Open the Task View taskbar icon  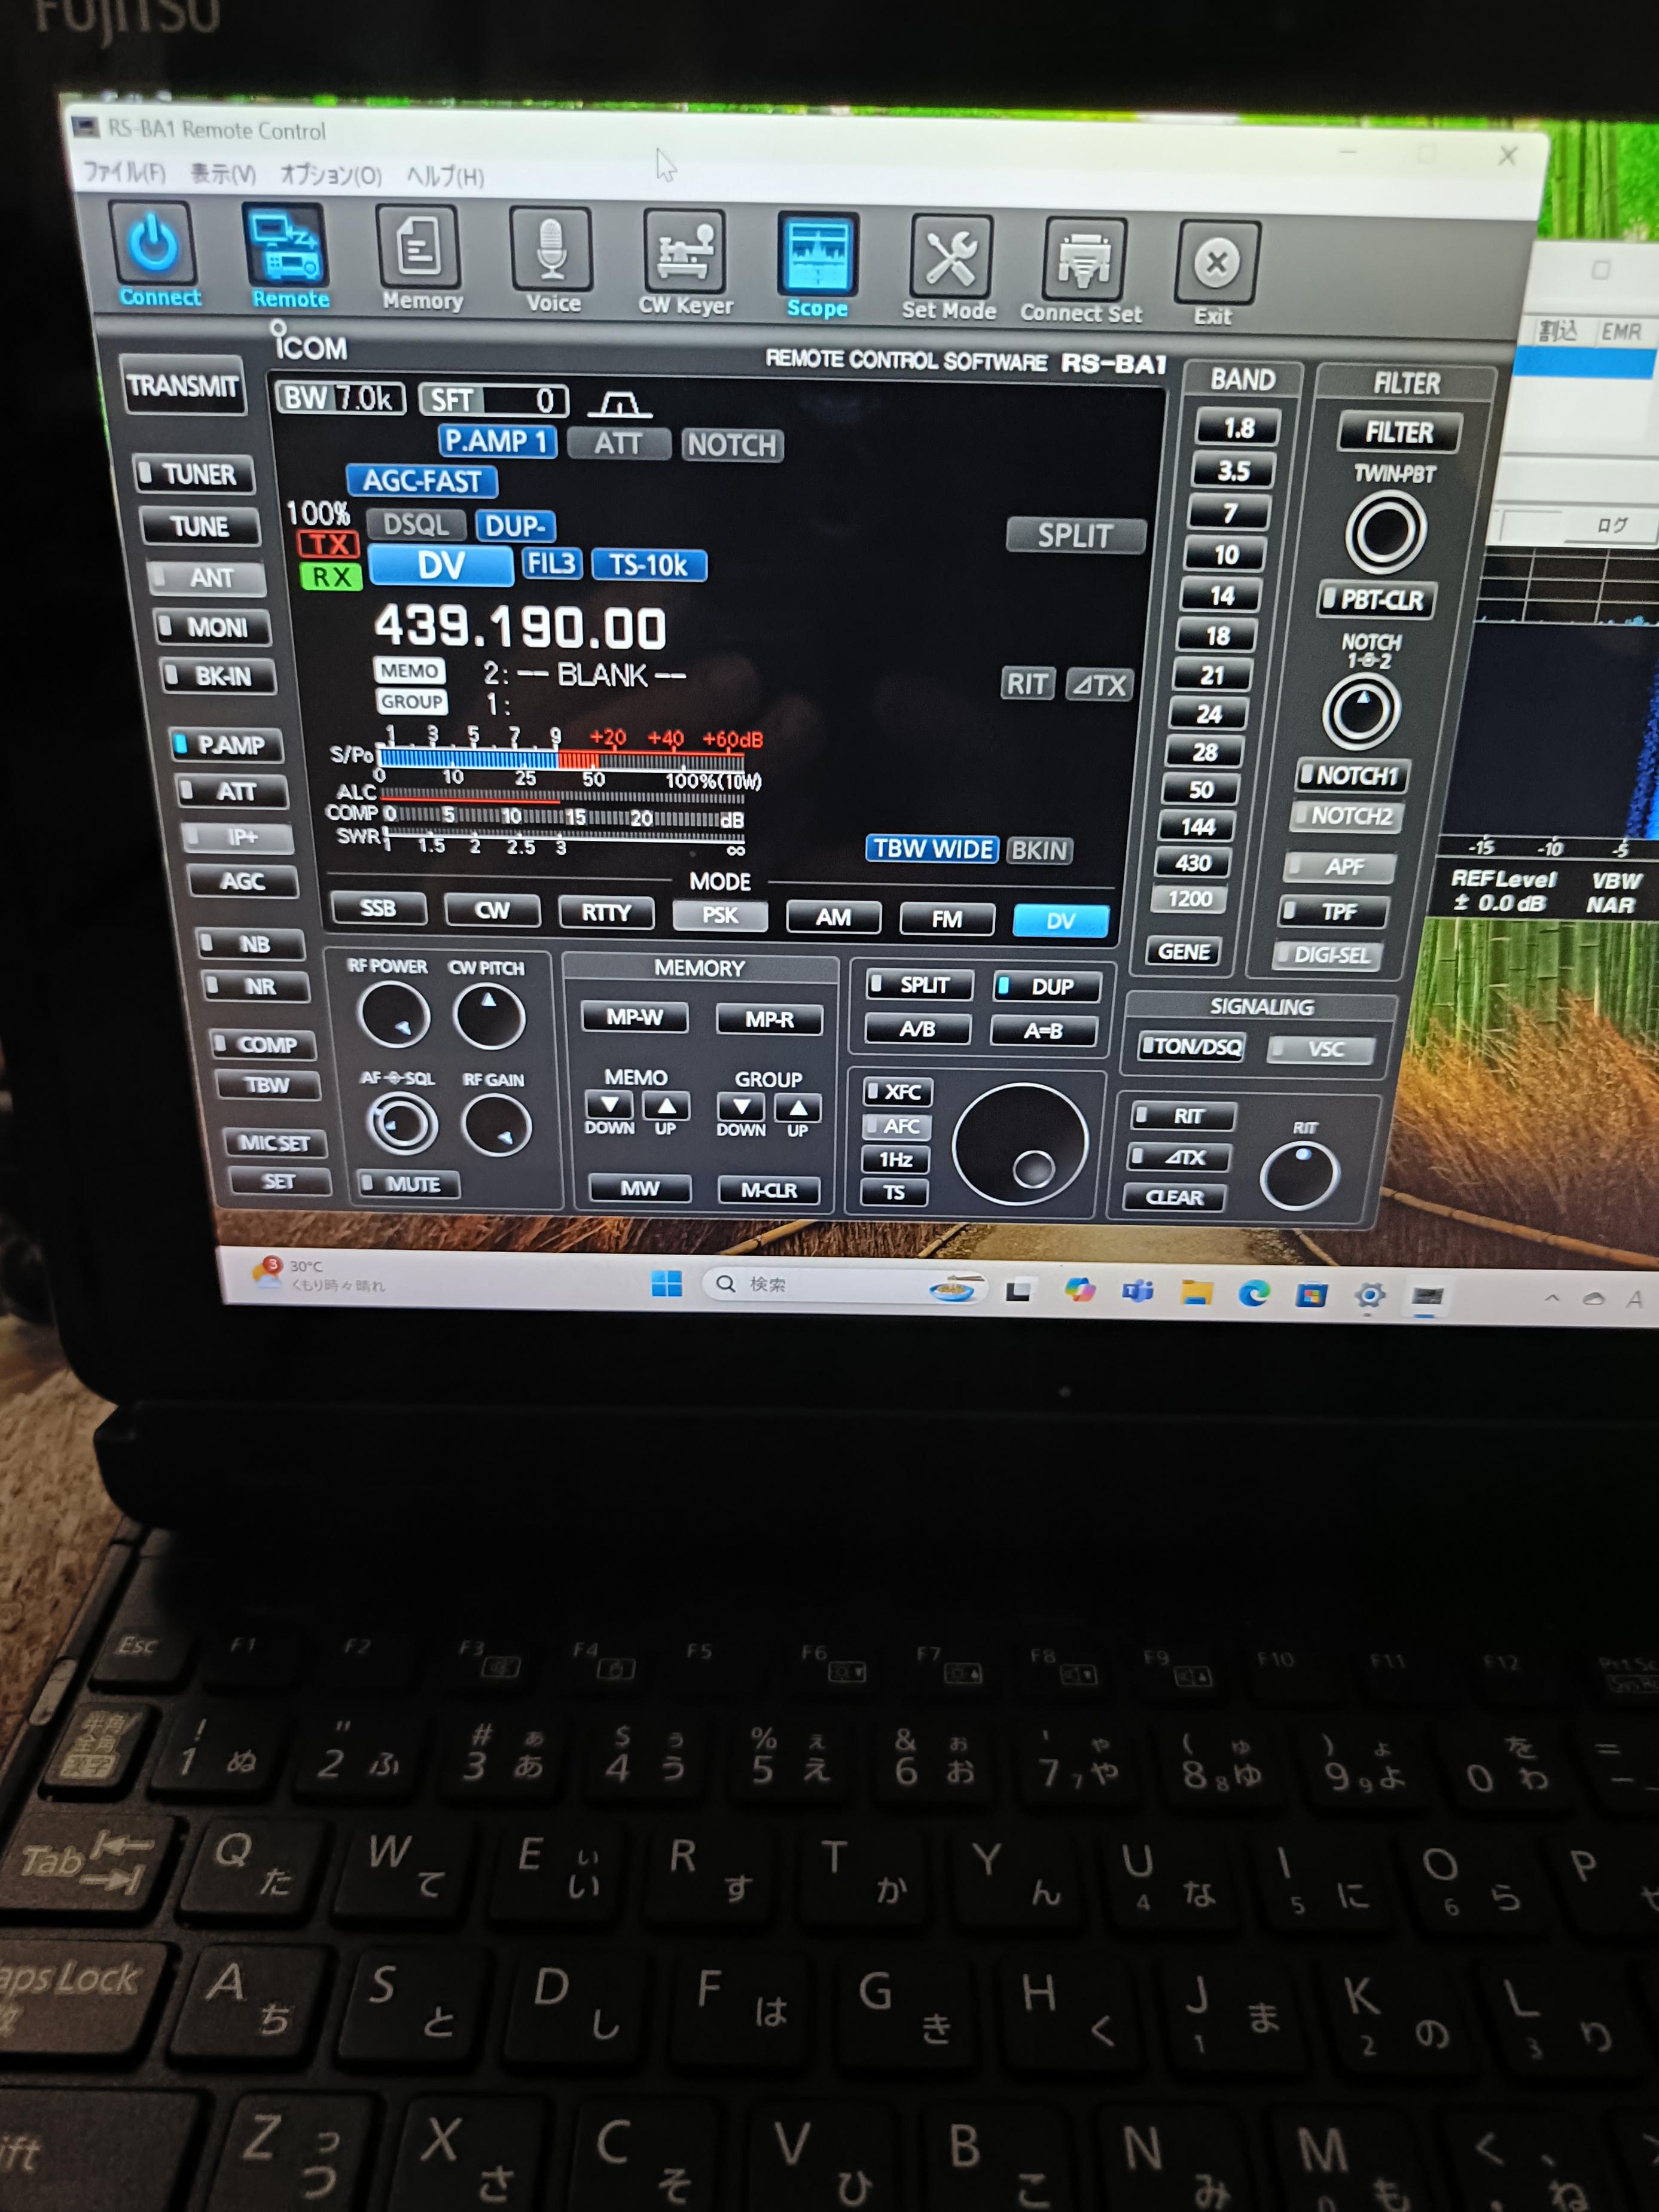[1019, 1290]
